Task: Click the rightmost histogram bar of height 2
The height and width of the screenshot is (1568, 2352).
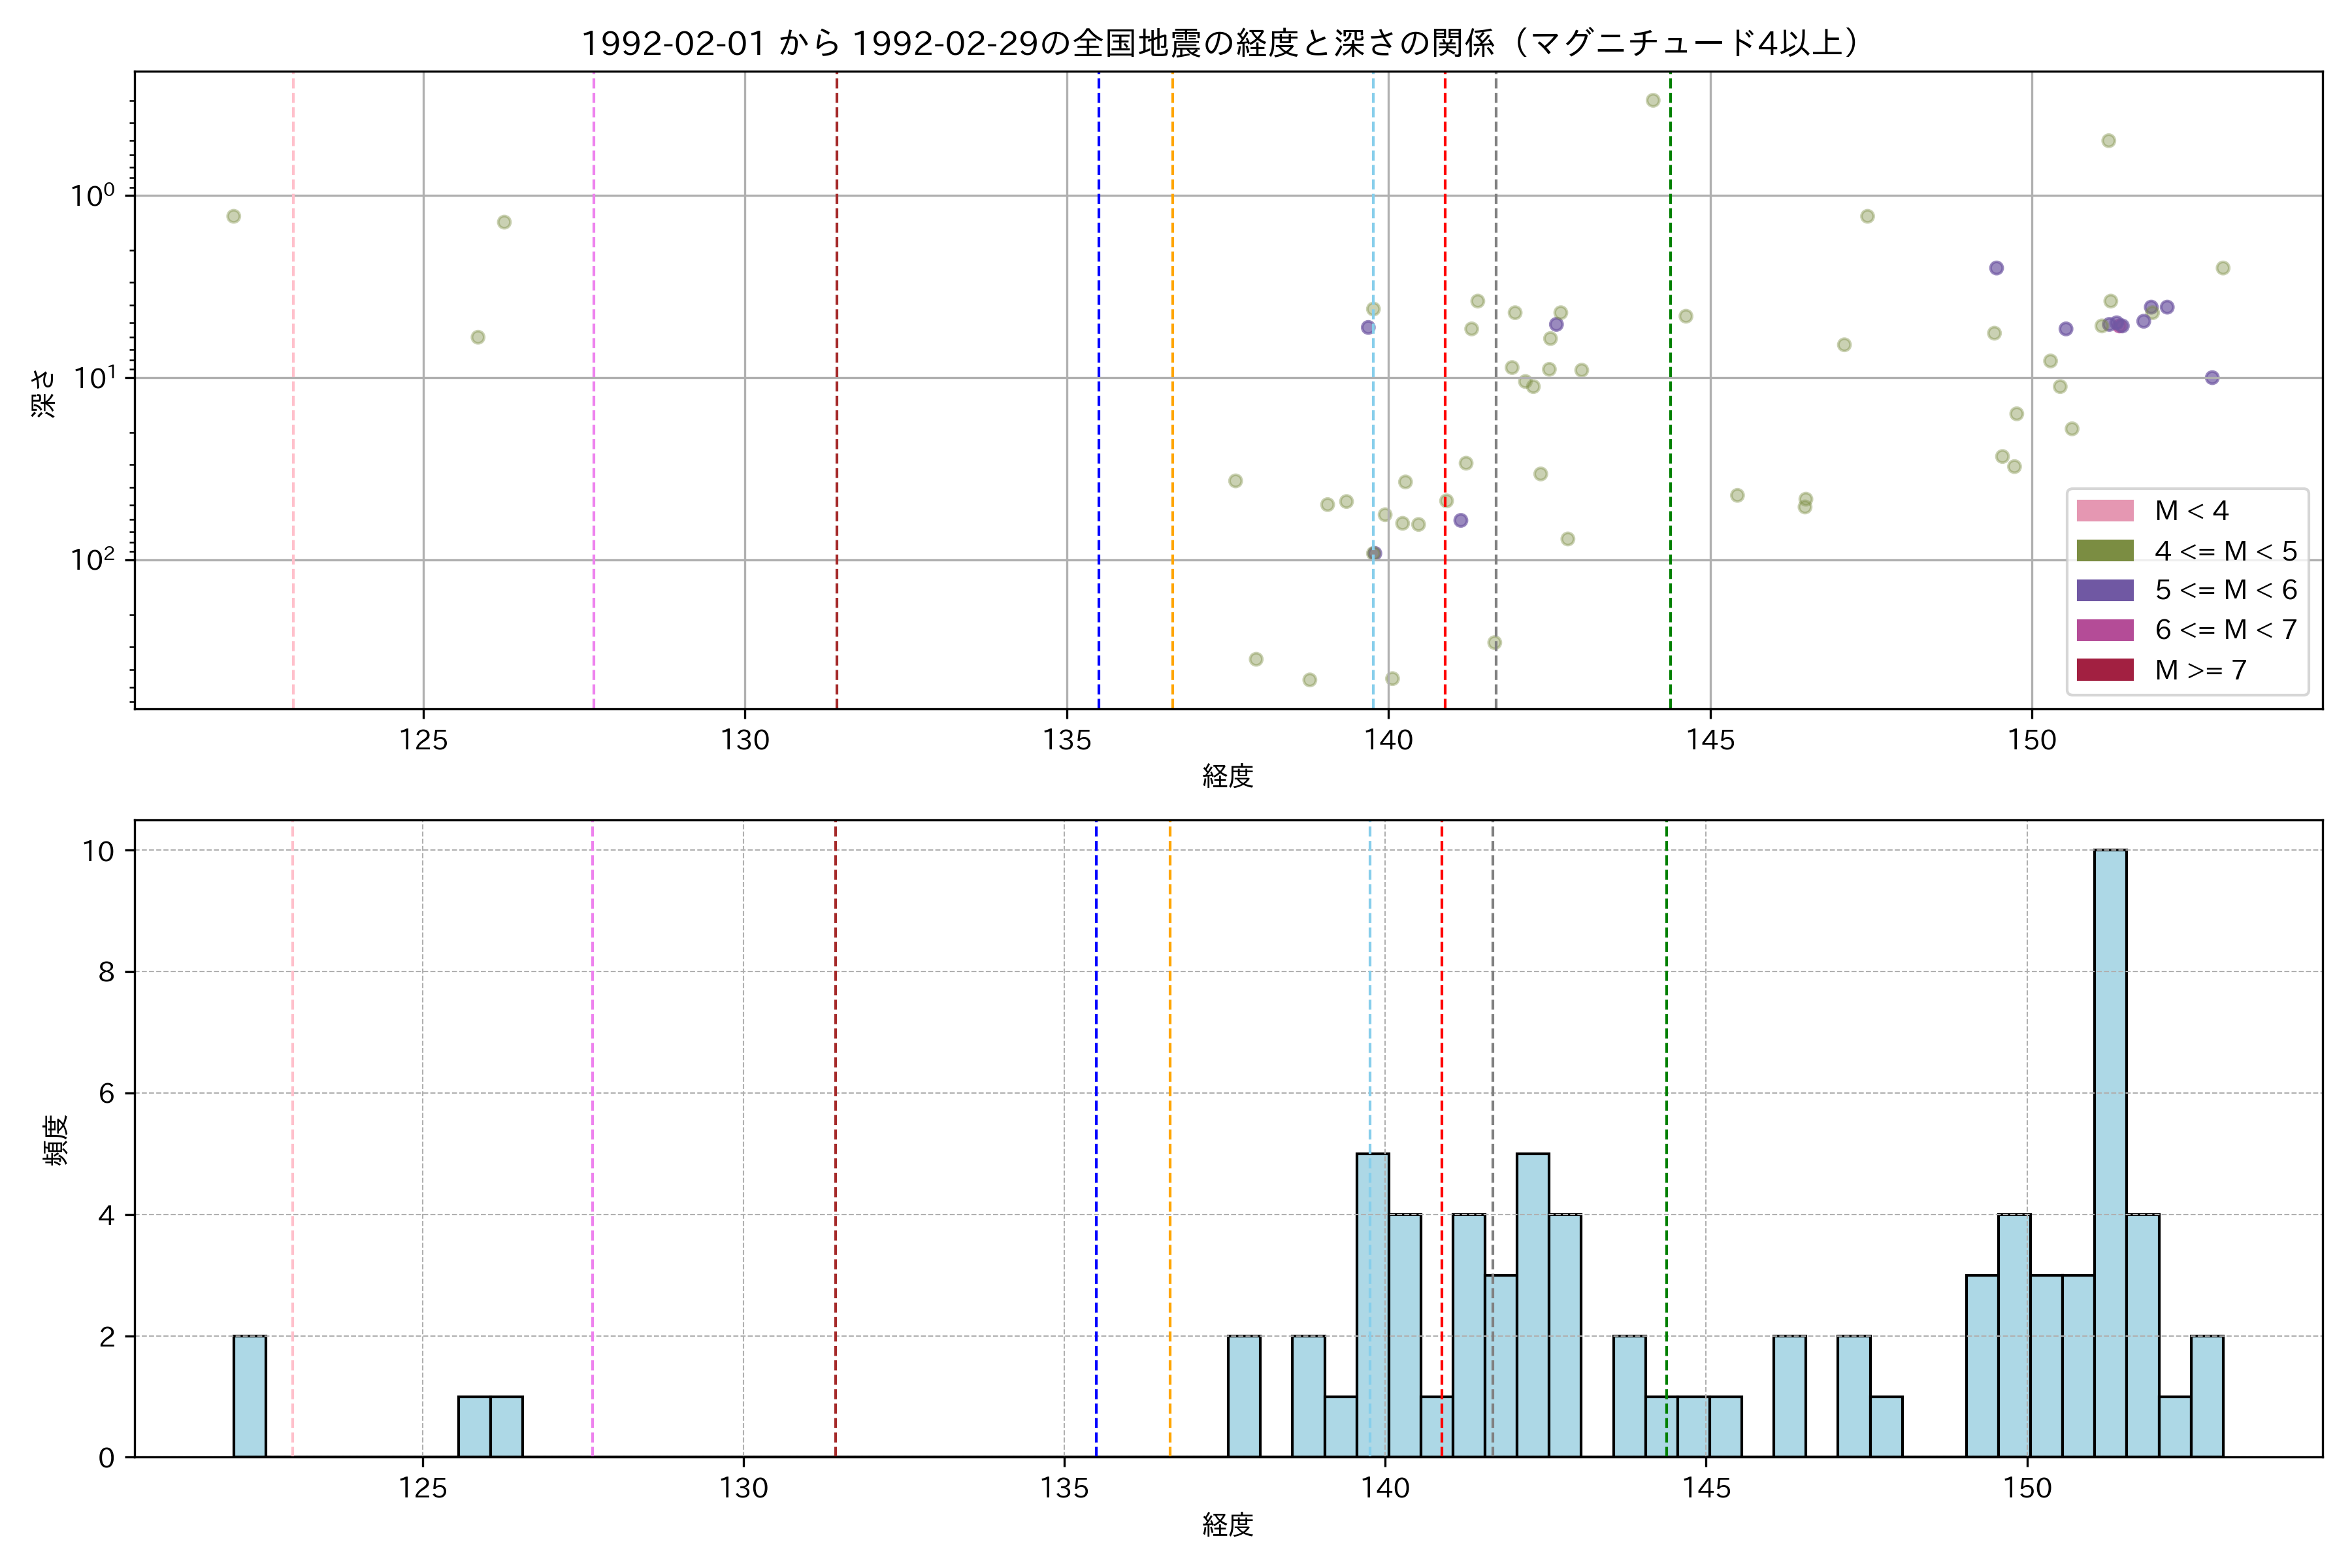Action: [x=2206, y=1396]
